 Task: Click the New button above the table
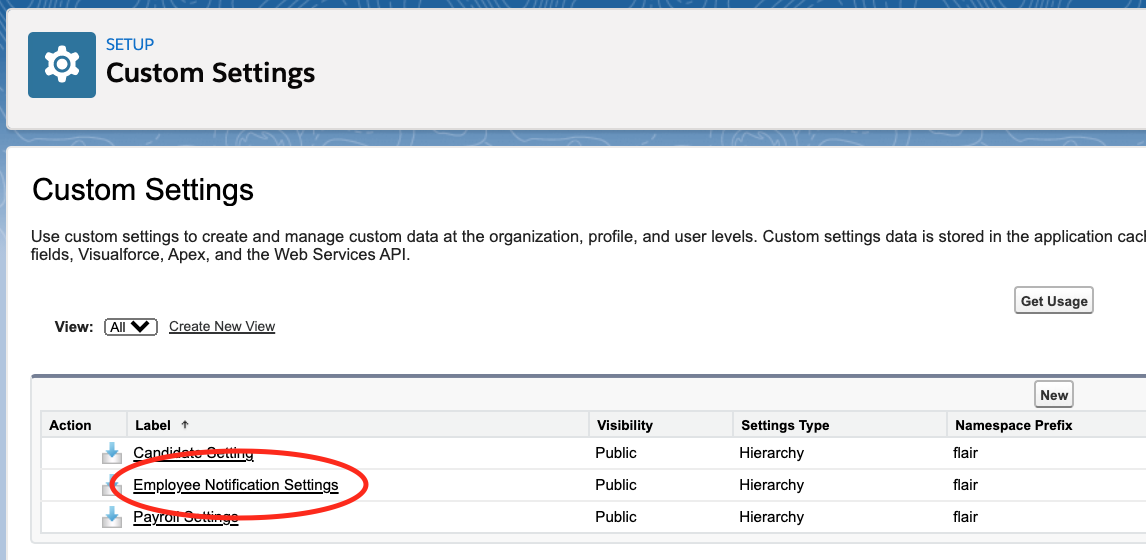[1054, 395]
